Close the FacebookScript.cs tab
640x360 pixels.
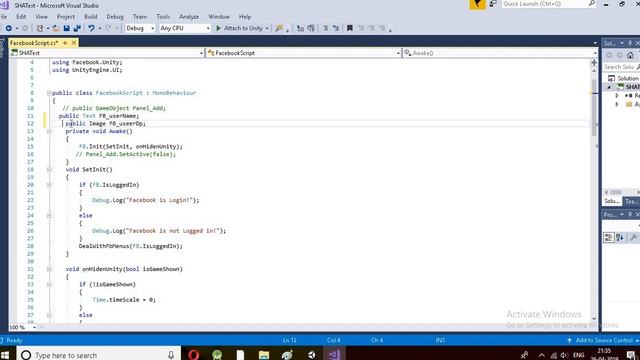(x=74, y=42)
